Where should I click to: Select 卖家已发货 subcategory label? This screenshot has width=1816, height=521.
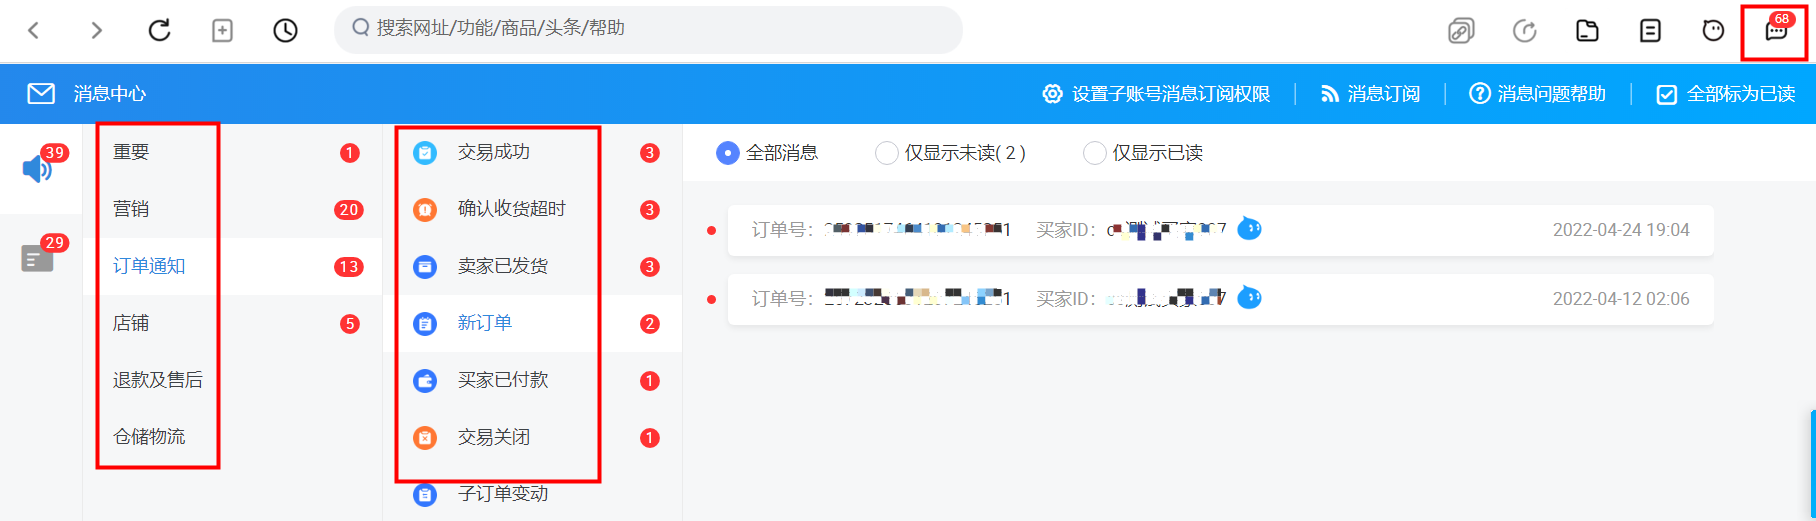point(503,266)
